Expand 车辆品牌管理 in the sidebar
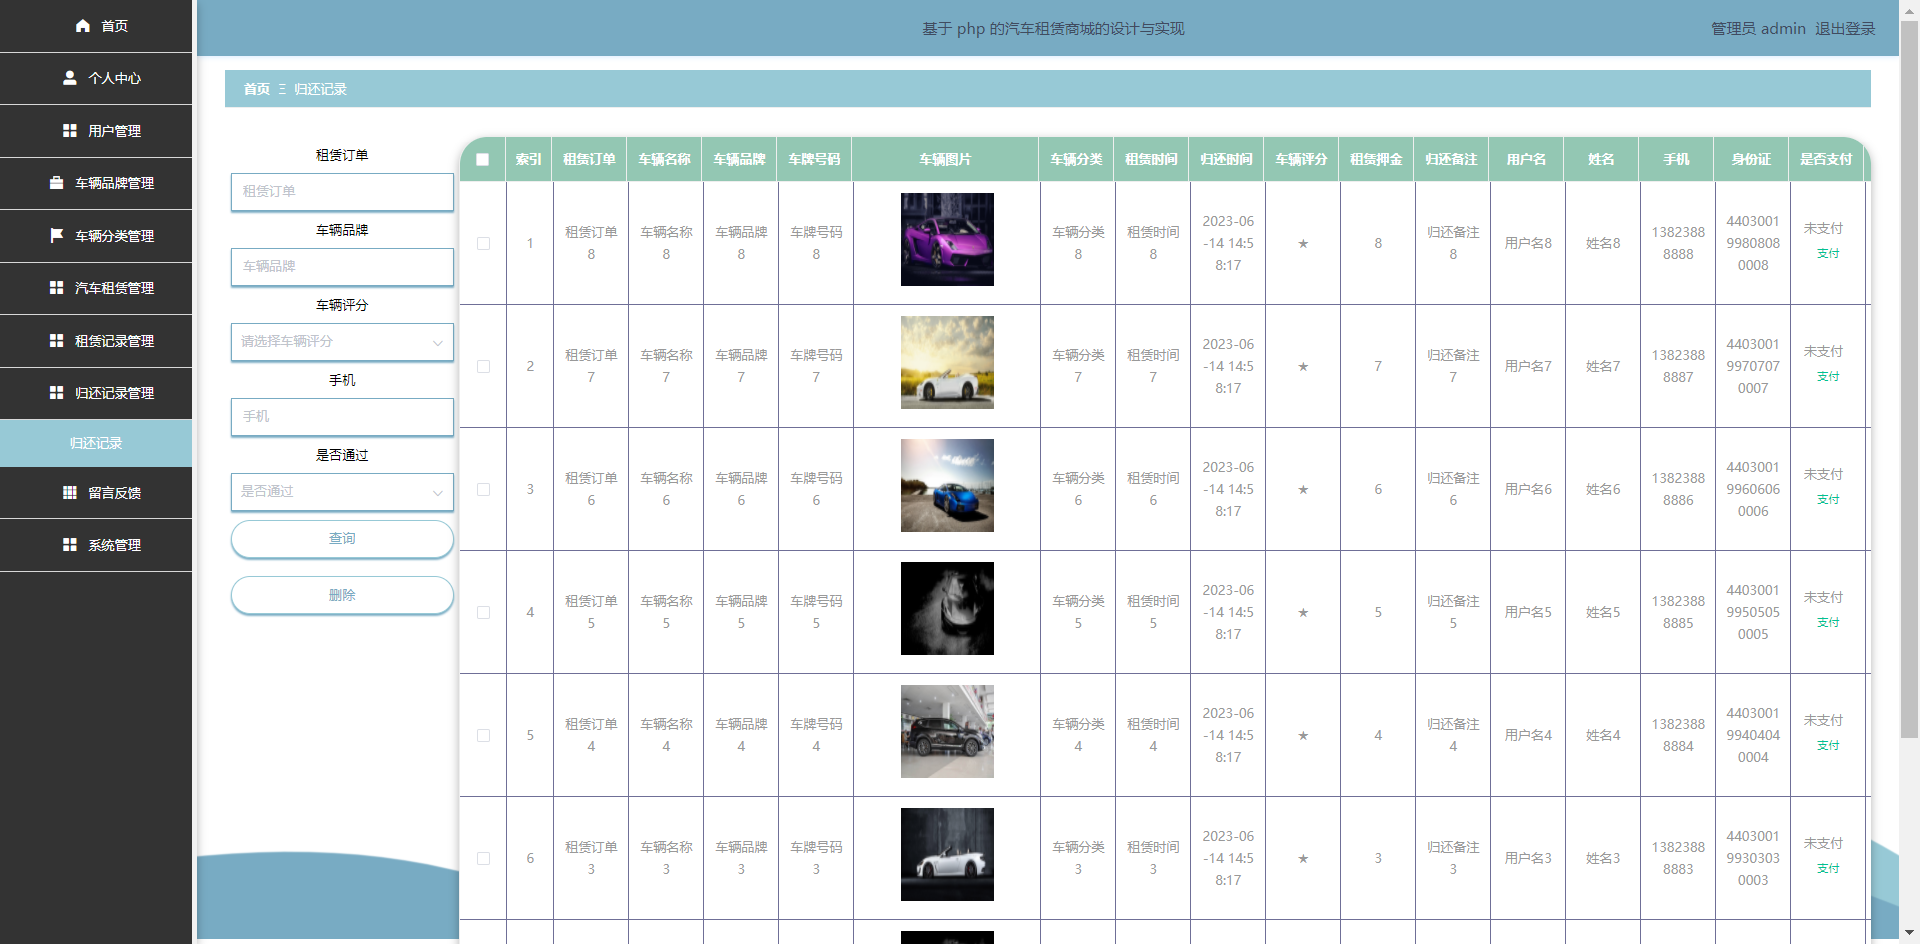 click(x=96, y=183)
